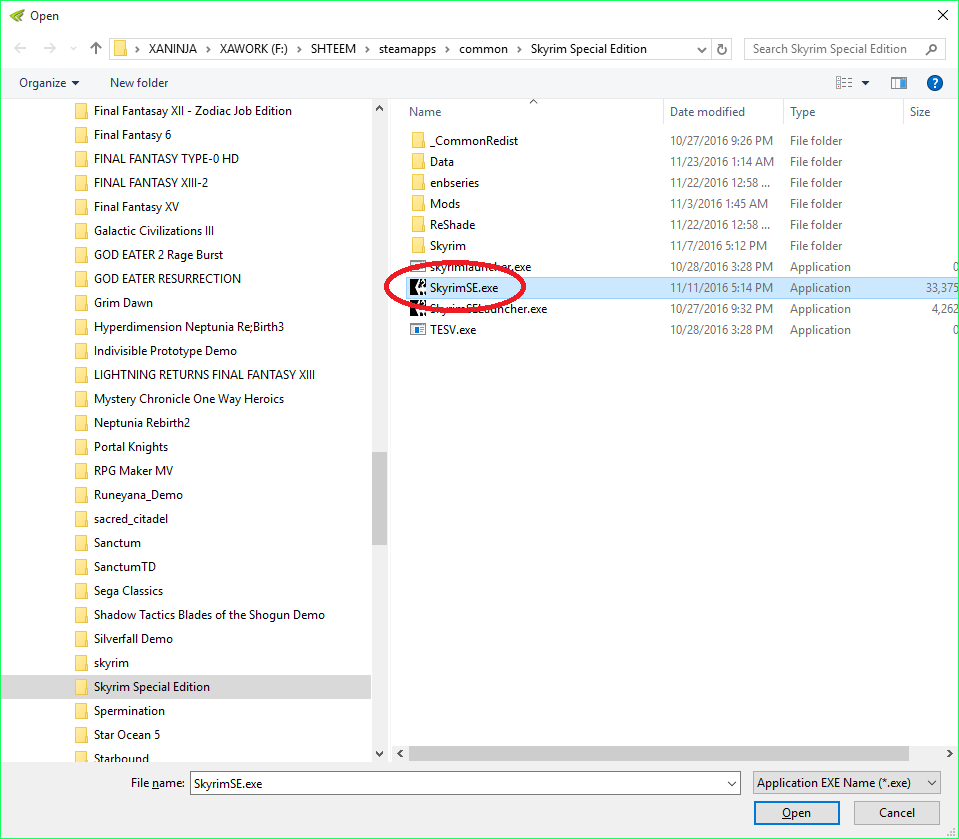Expand the chevron after steamapps in path
The image size is (959, 839).
(447, 49)
